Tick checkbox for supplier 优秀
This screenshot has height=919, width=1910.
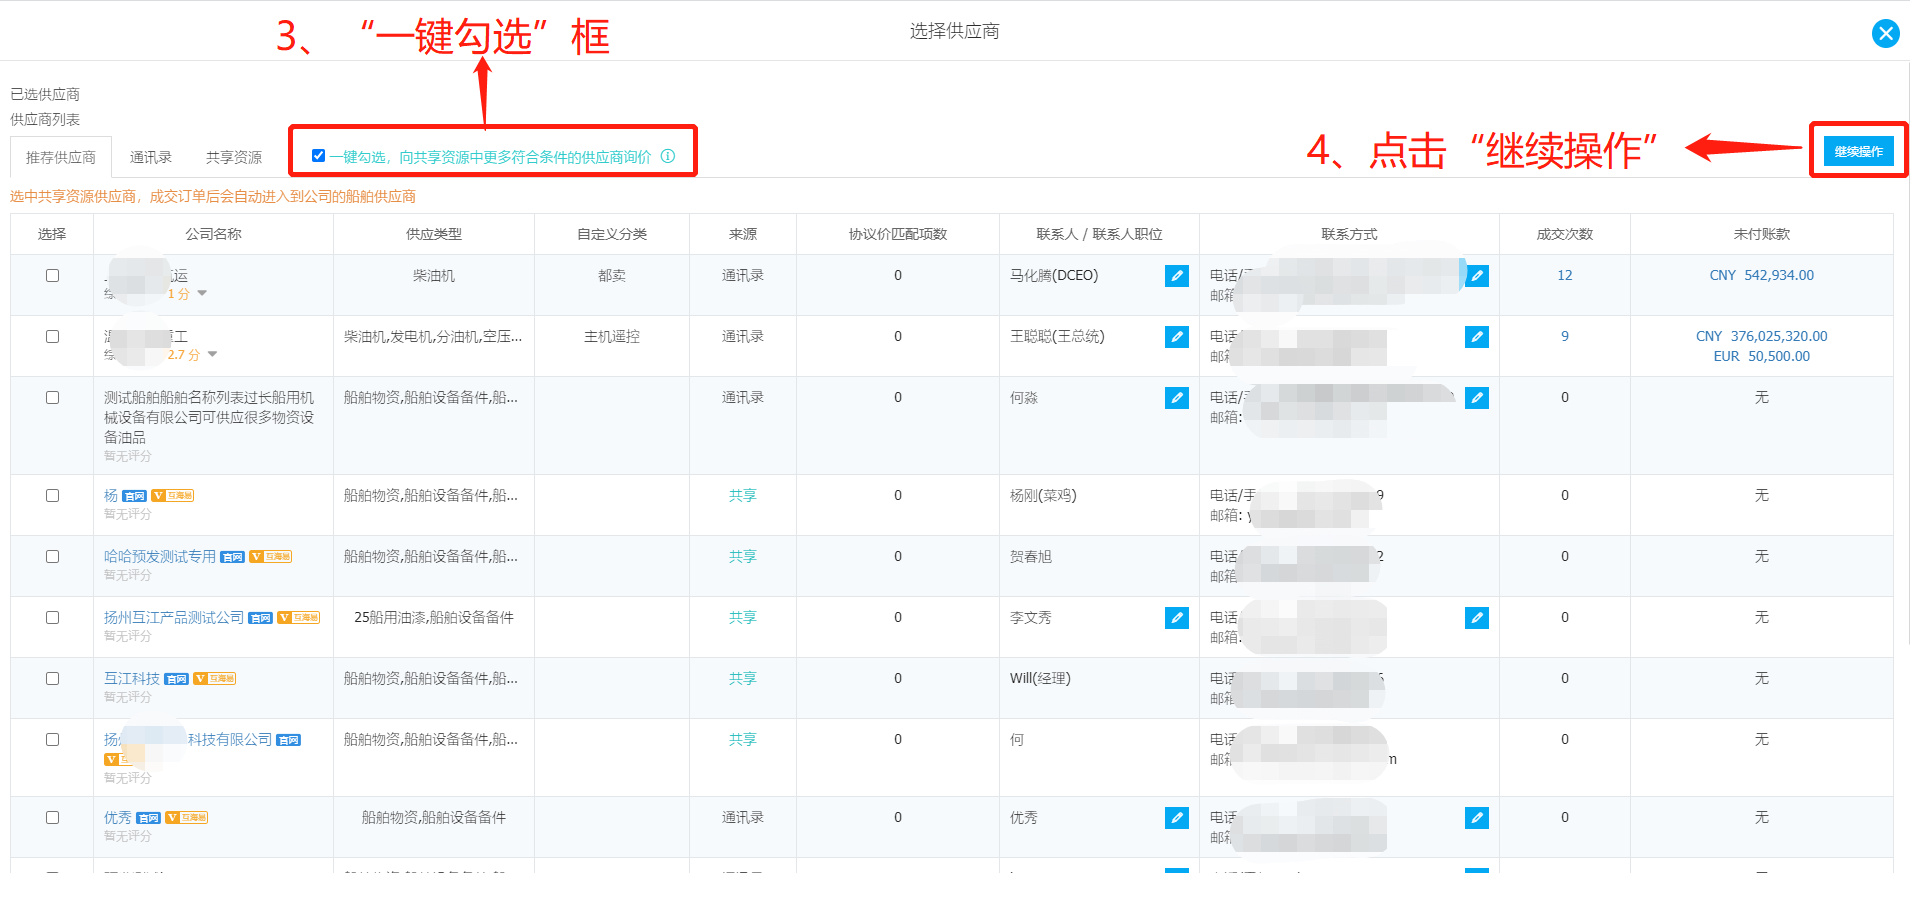[x=52, y=818]
